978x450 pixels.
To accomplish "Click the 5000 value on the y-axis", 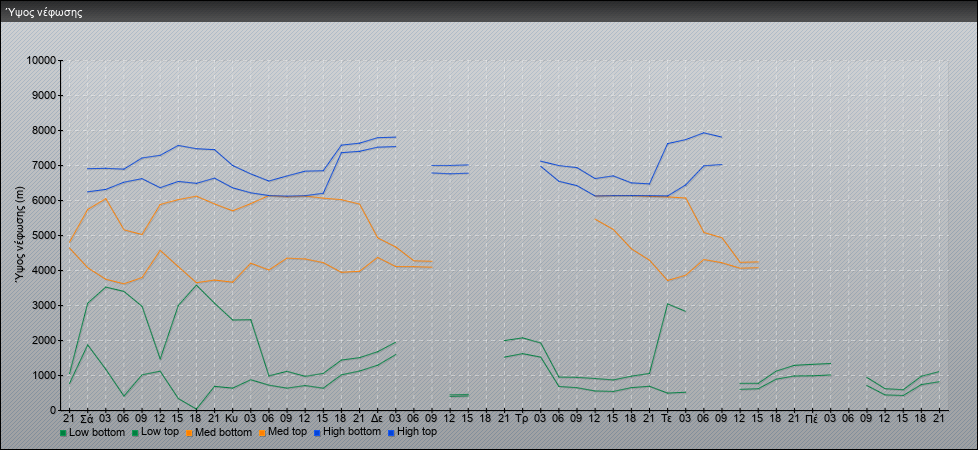I will pyautogui.click(x=44, y=235).
